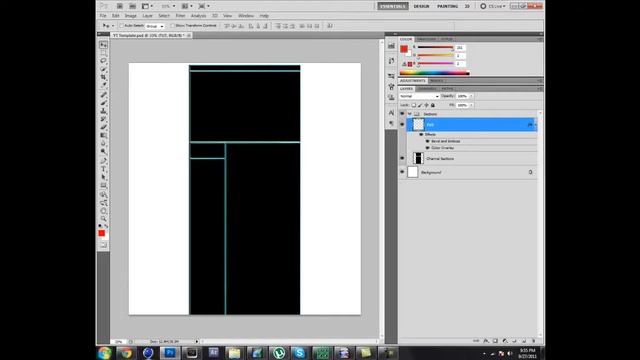Hide the Background layer

coord(402,172)
